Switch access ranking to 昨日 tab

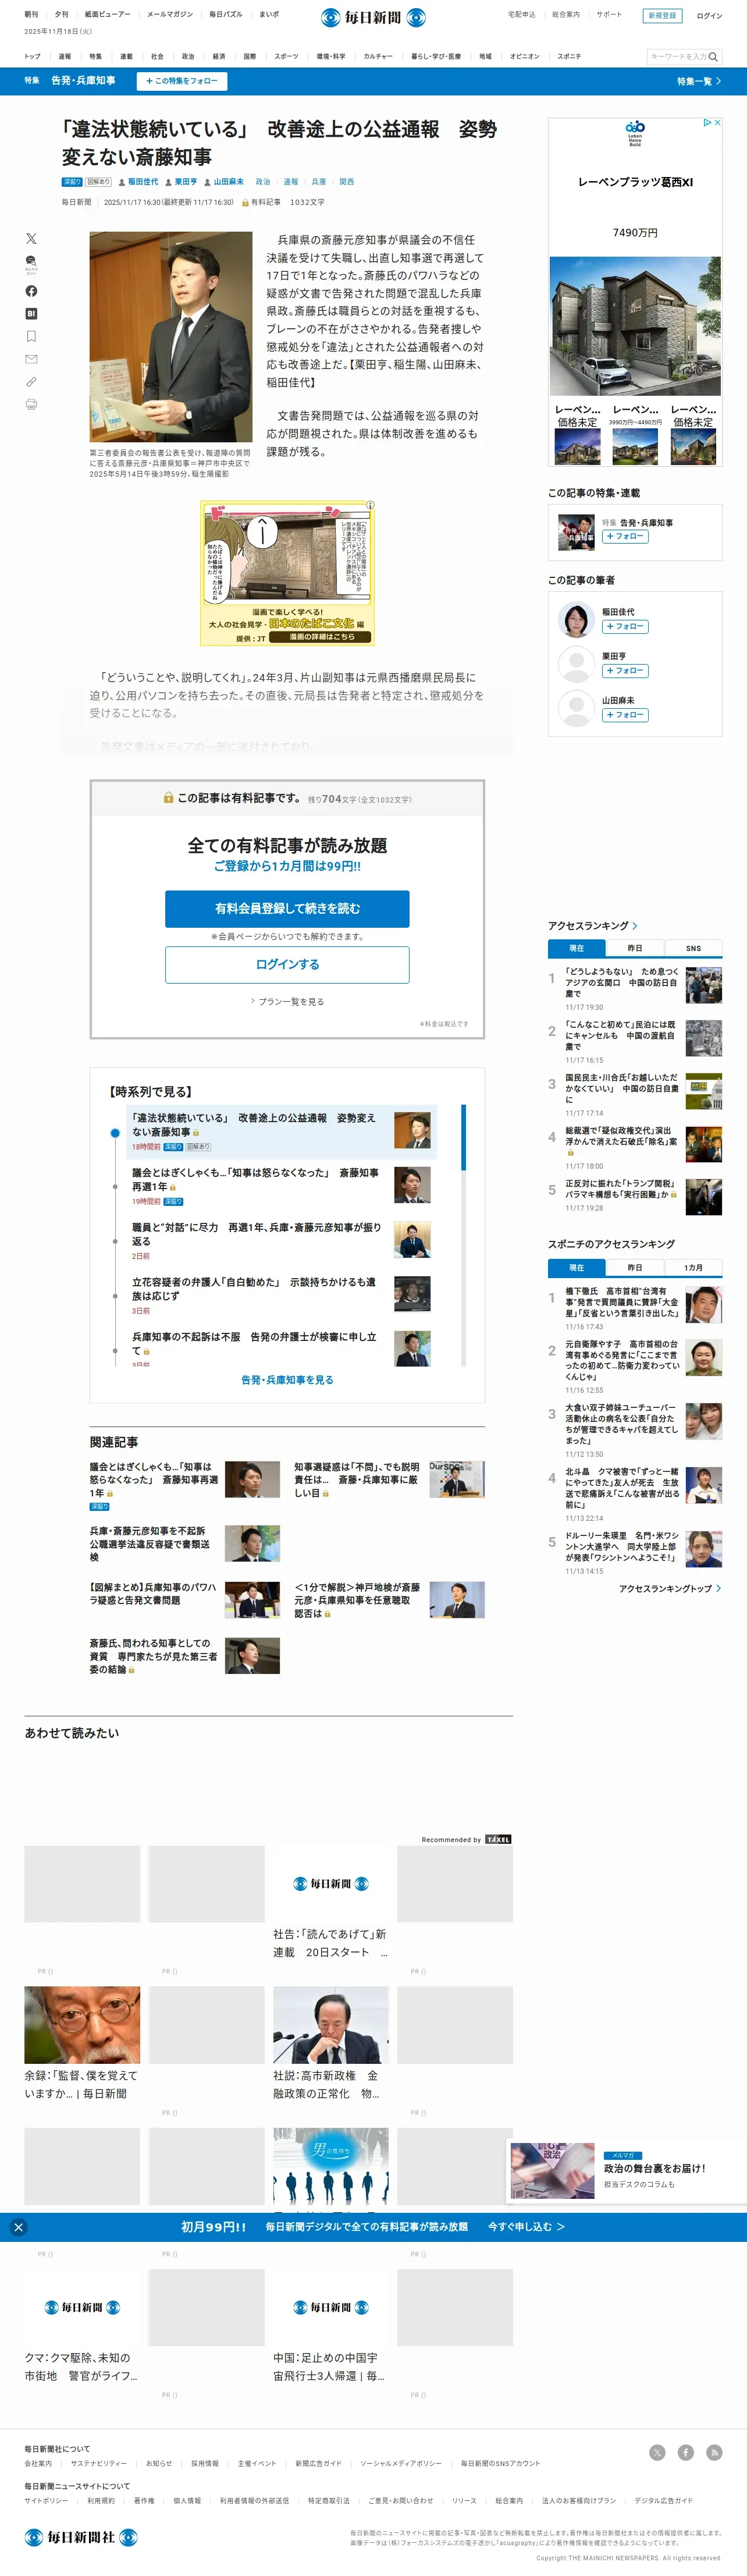pos(635,948)
